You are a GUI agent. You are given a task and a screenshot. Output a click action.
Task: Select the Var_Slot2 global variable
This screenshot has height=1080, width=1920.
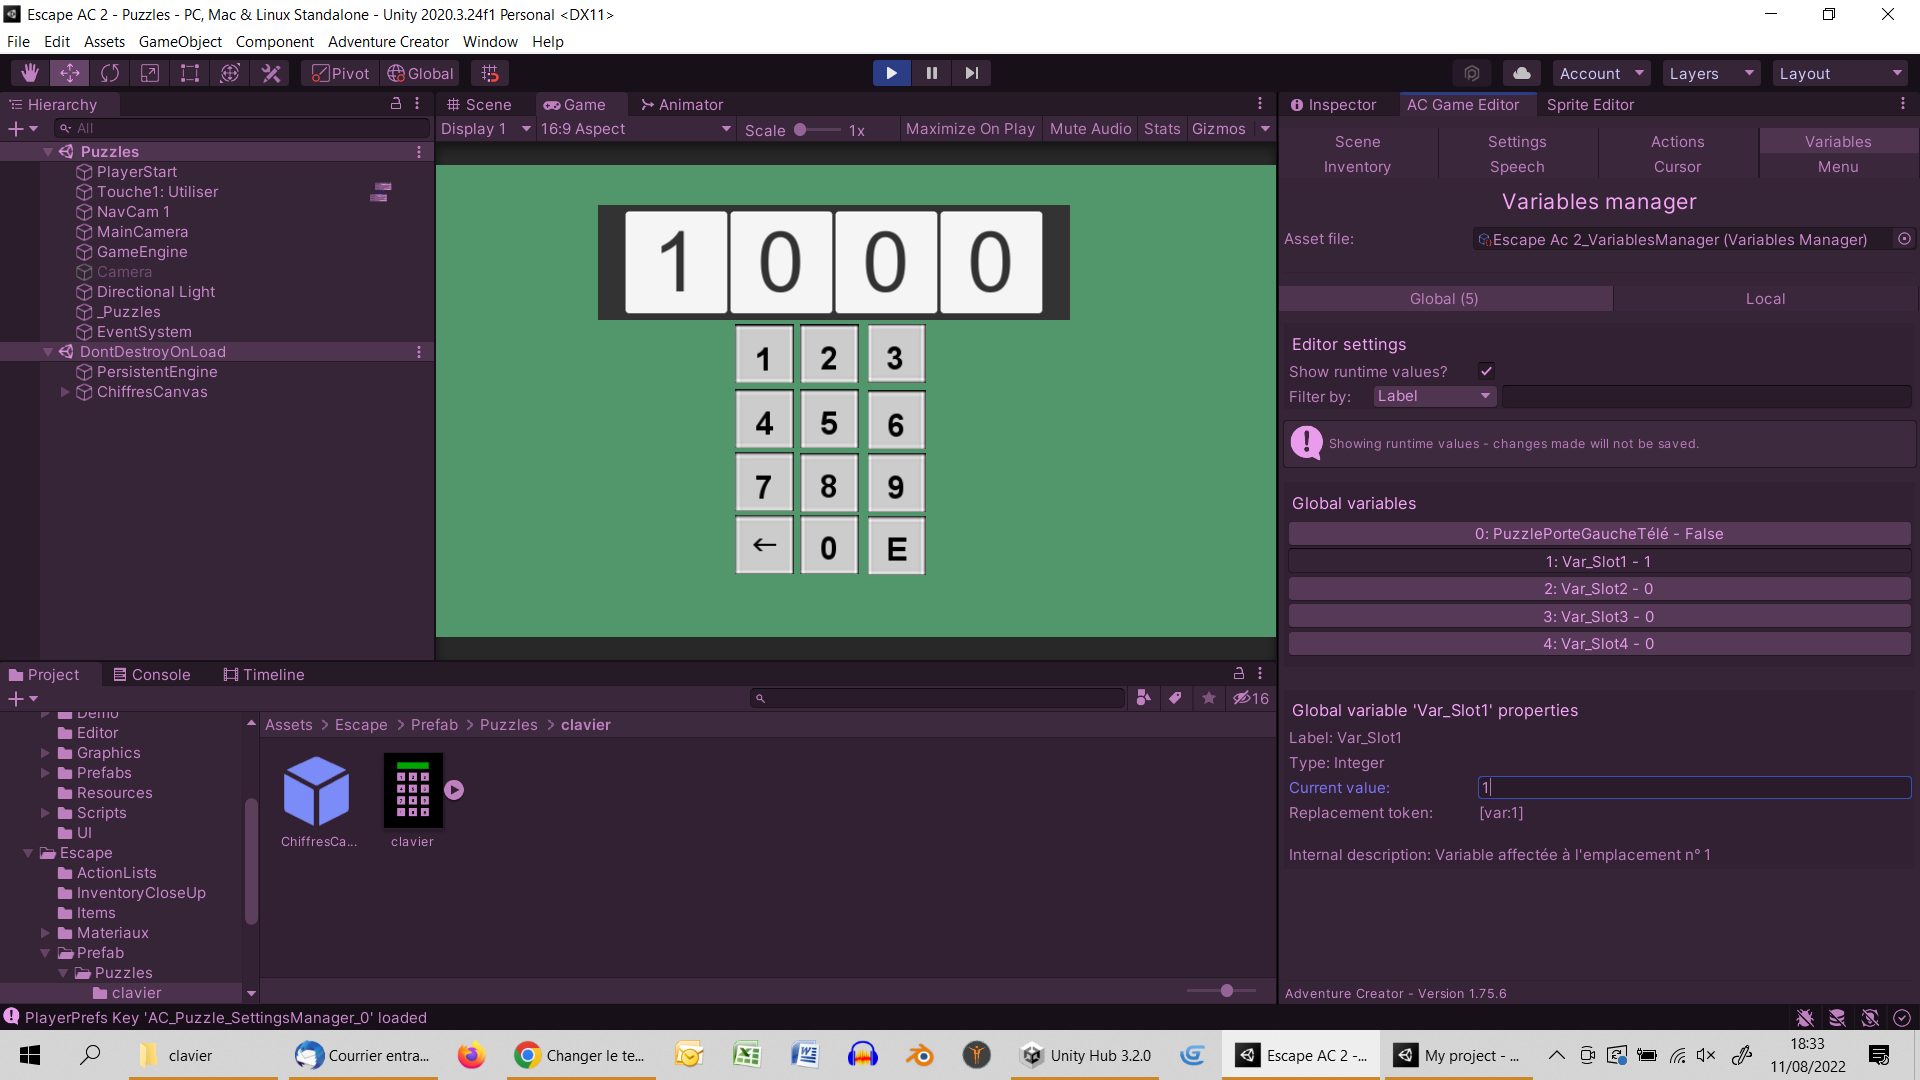pyautogui.click(x=1598, y=589)
